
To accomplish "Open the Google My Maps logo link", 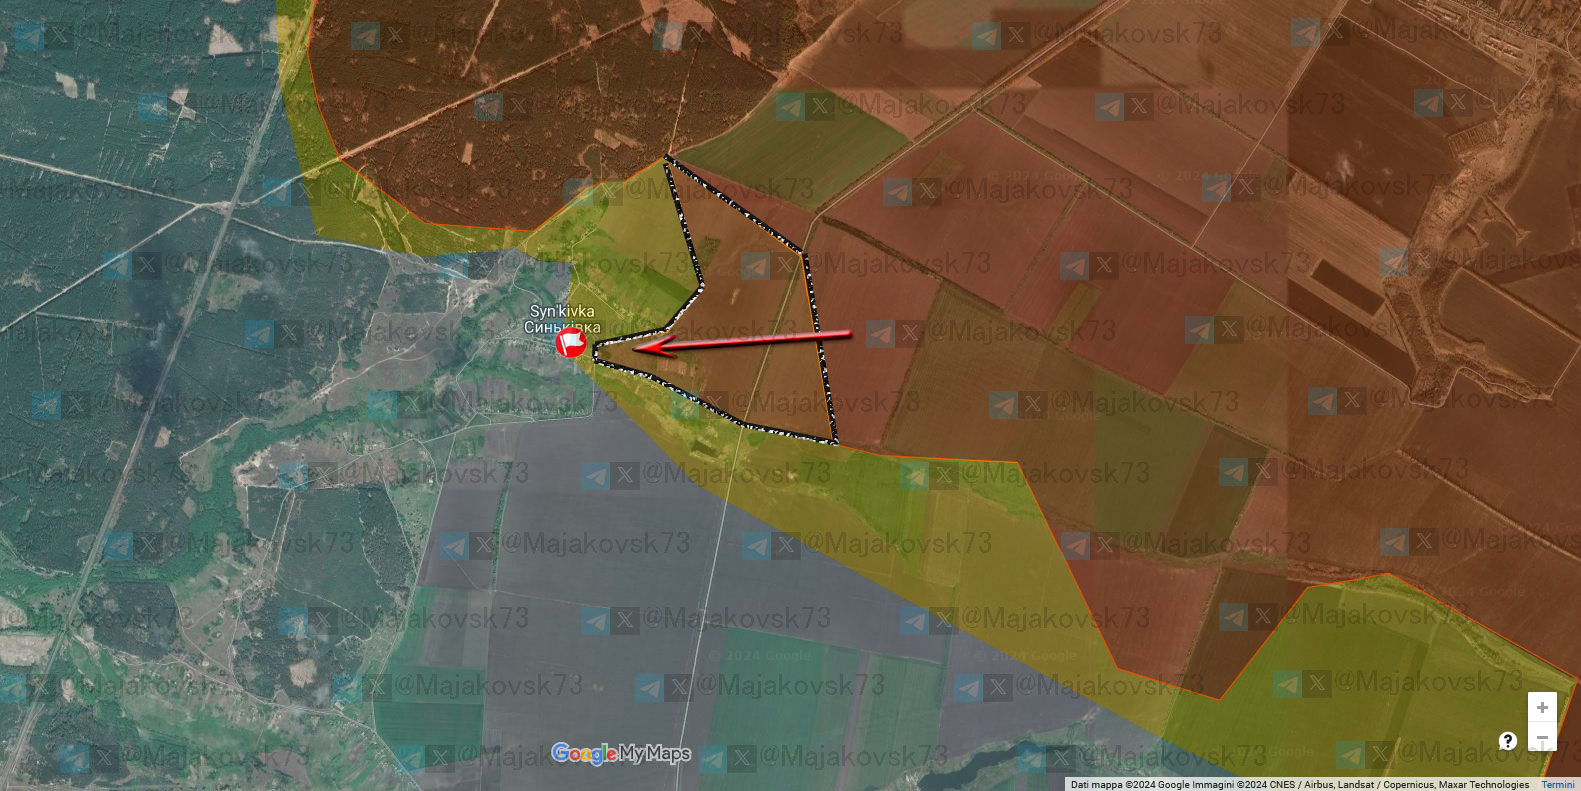I will point(621,753).
